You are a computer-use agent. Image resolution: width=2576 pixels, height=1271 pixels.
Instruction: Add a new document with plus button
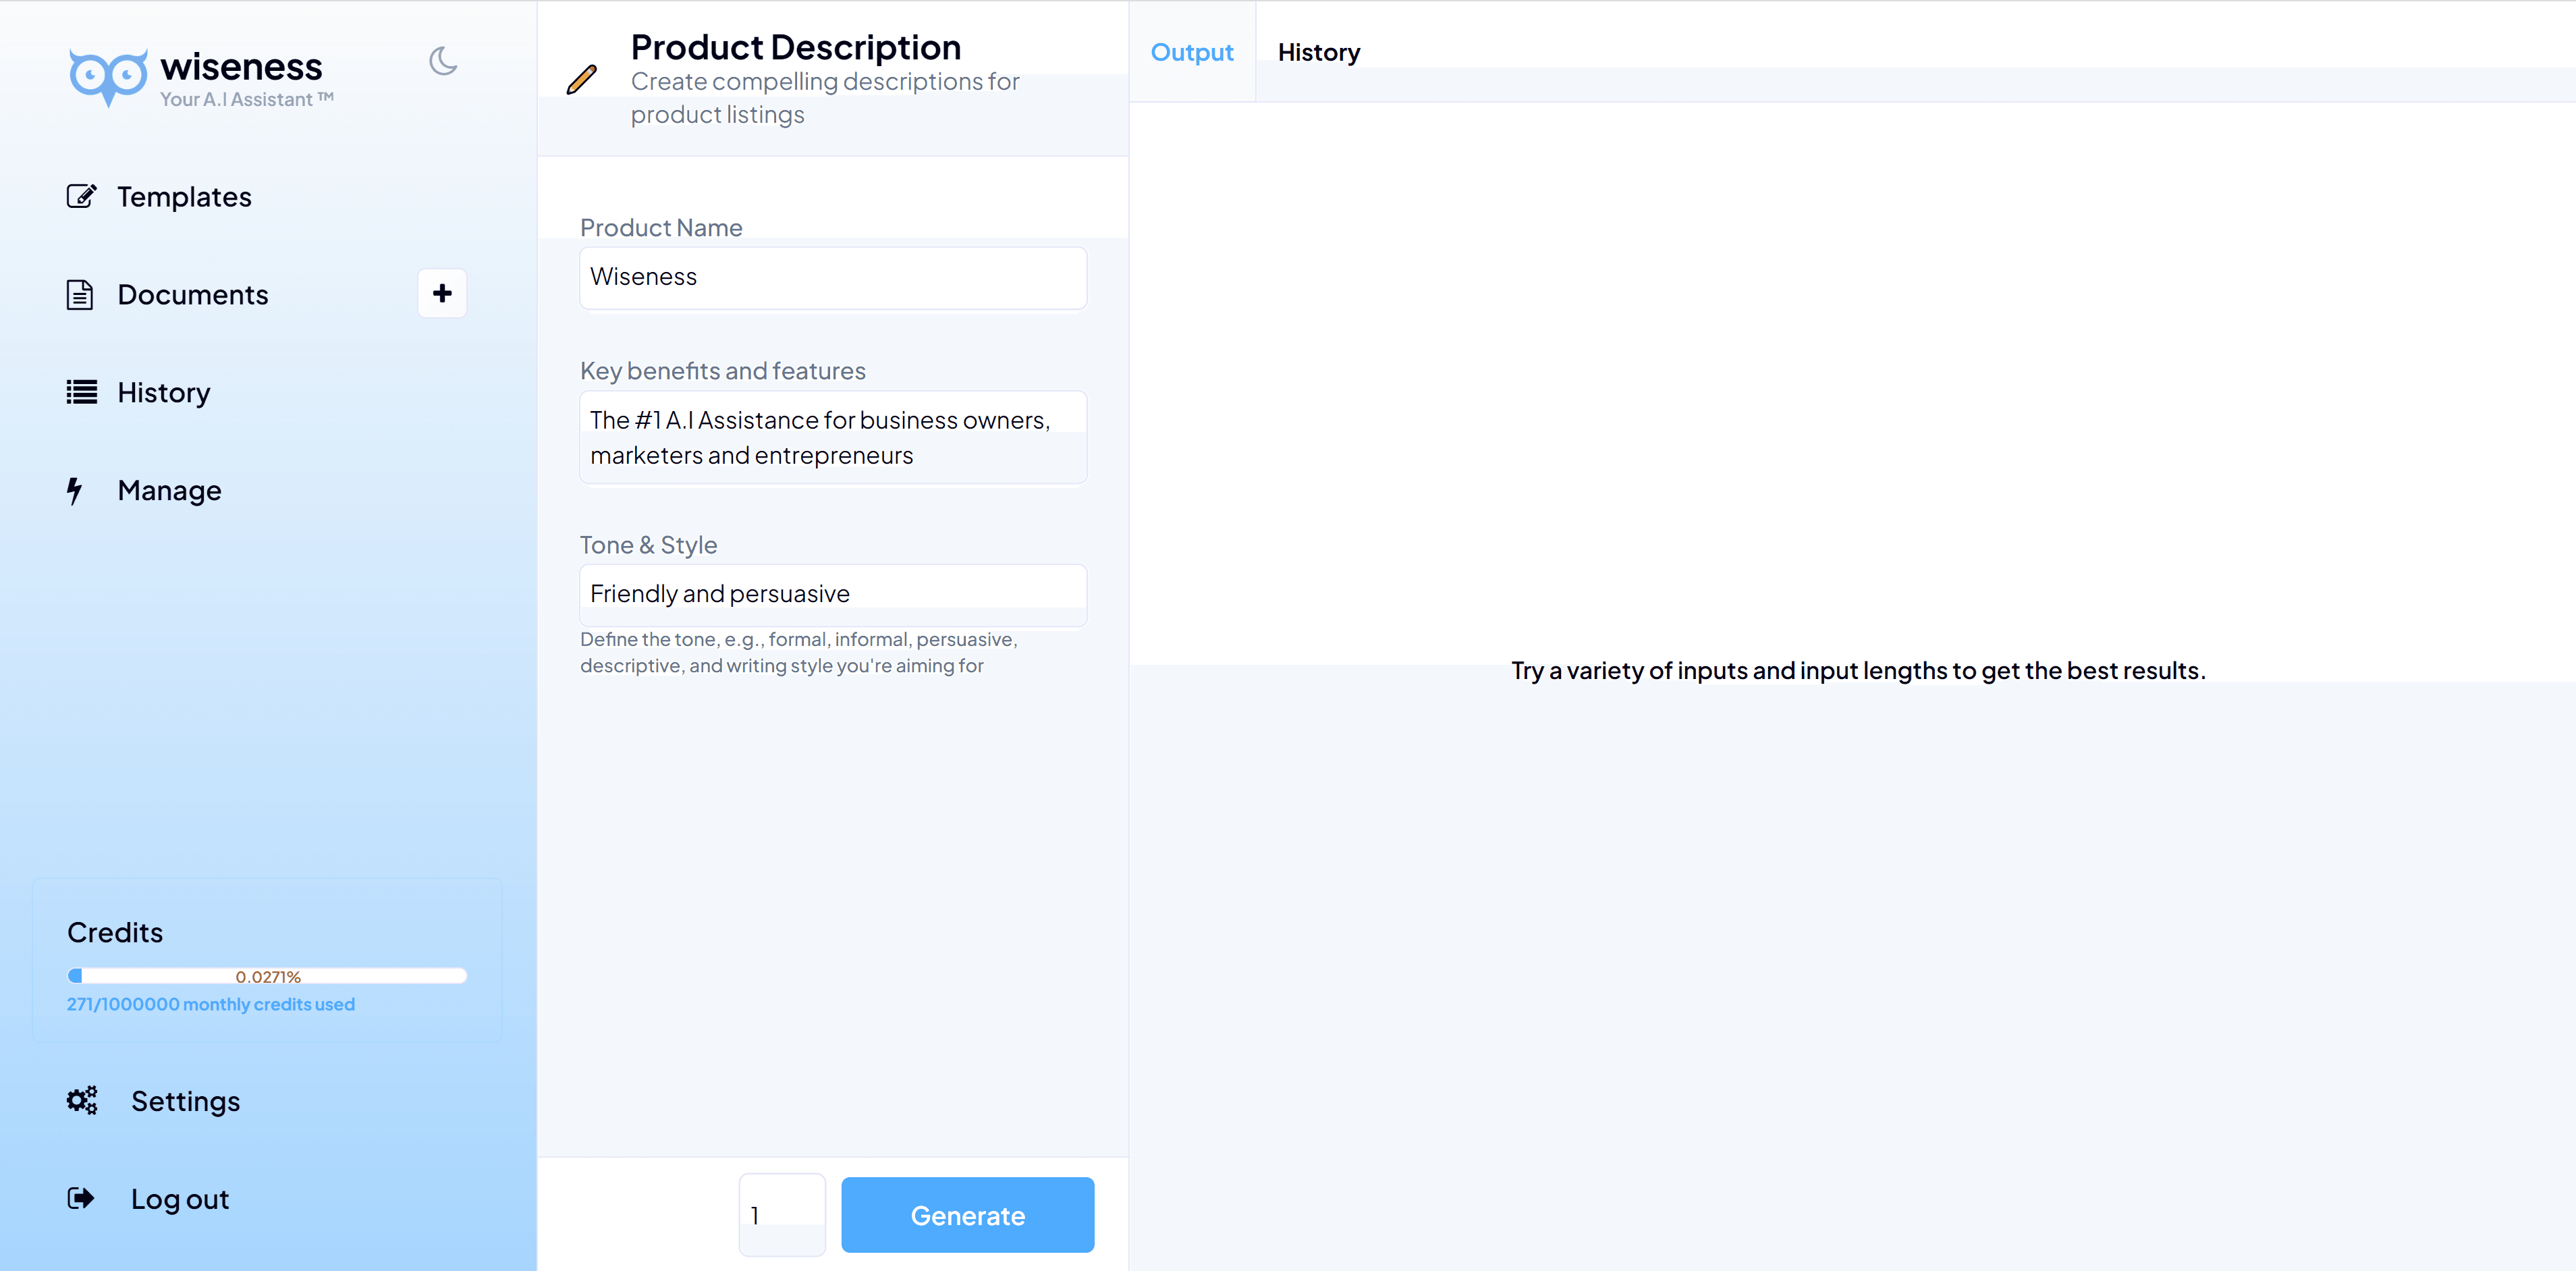tap(442, 293)
